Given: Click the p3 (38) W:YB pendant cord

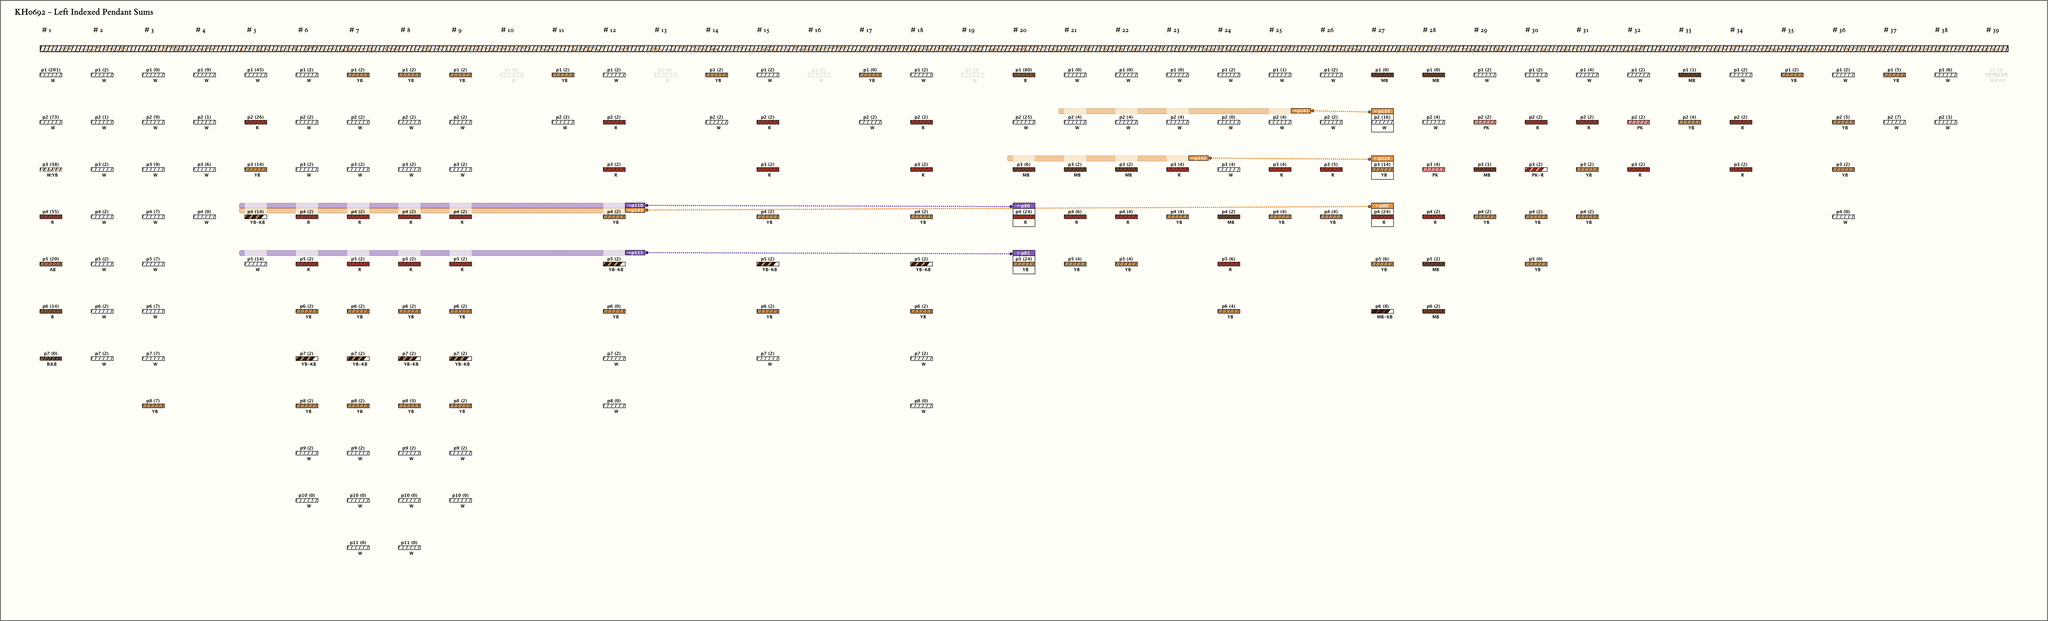Looking at the screenshot, I should pyautogui.click(x=51, y=169).
